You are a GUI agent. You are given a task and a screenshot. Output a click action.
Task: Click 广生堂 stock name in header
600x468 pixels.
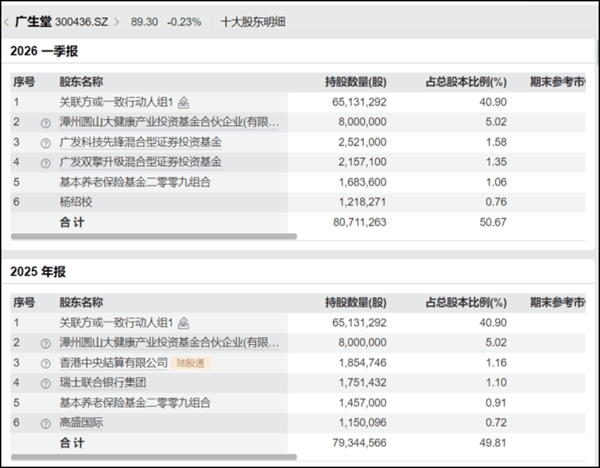33,22
